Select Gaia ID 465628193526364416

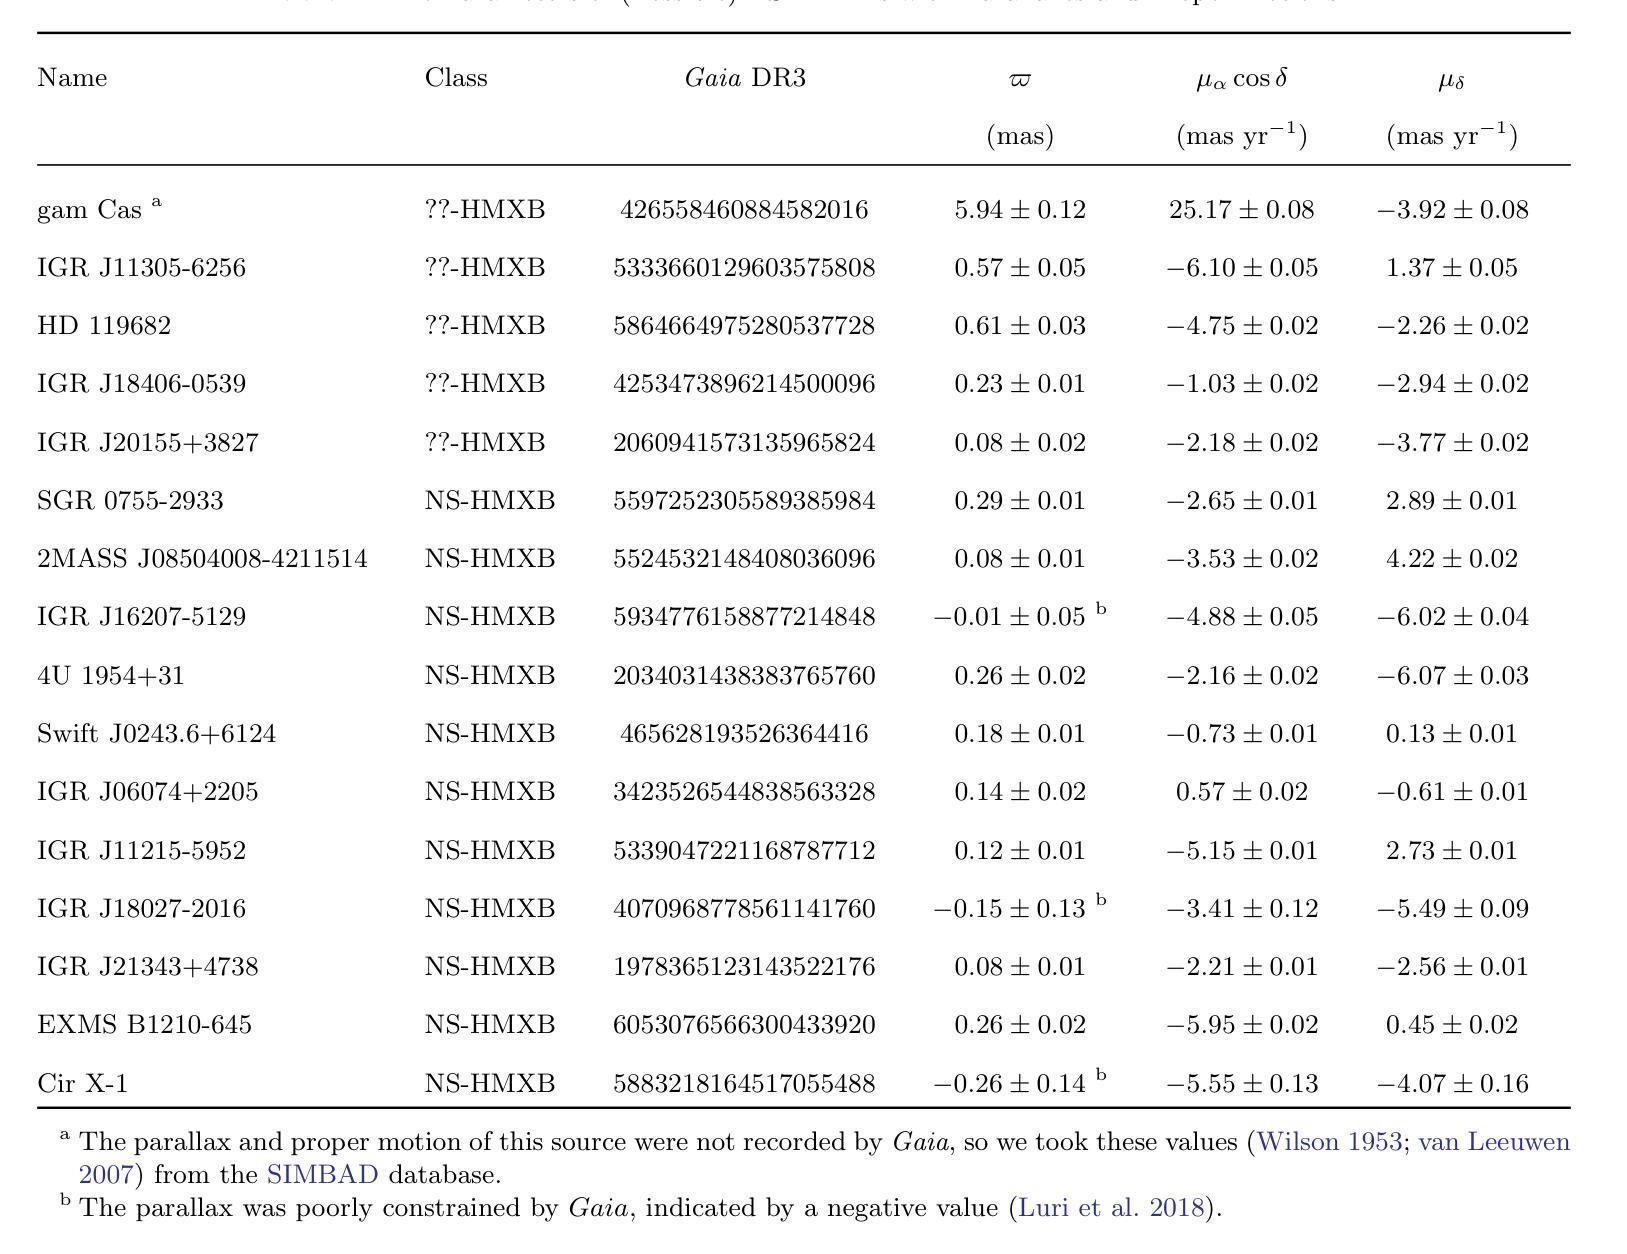[x=744, y=734]
